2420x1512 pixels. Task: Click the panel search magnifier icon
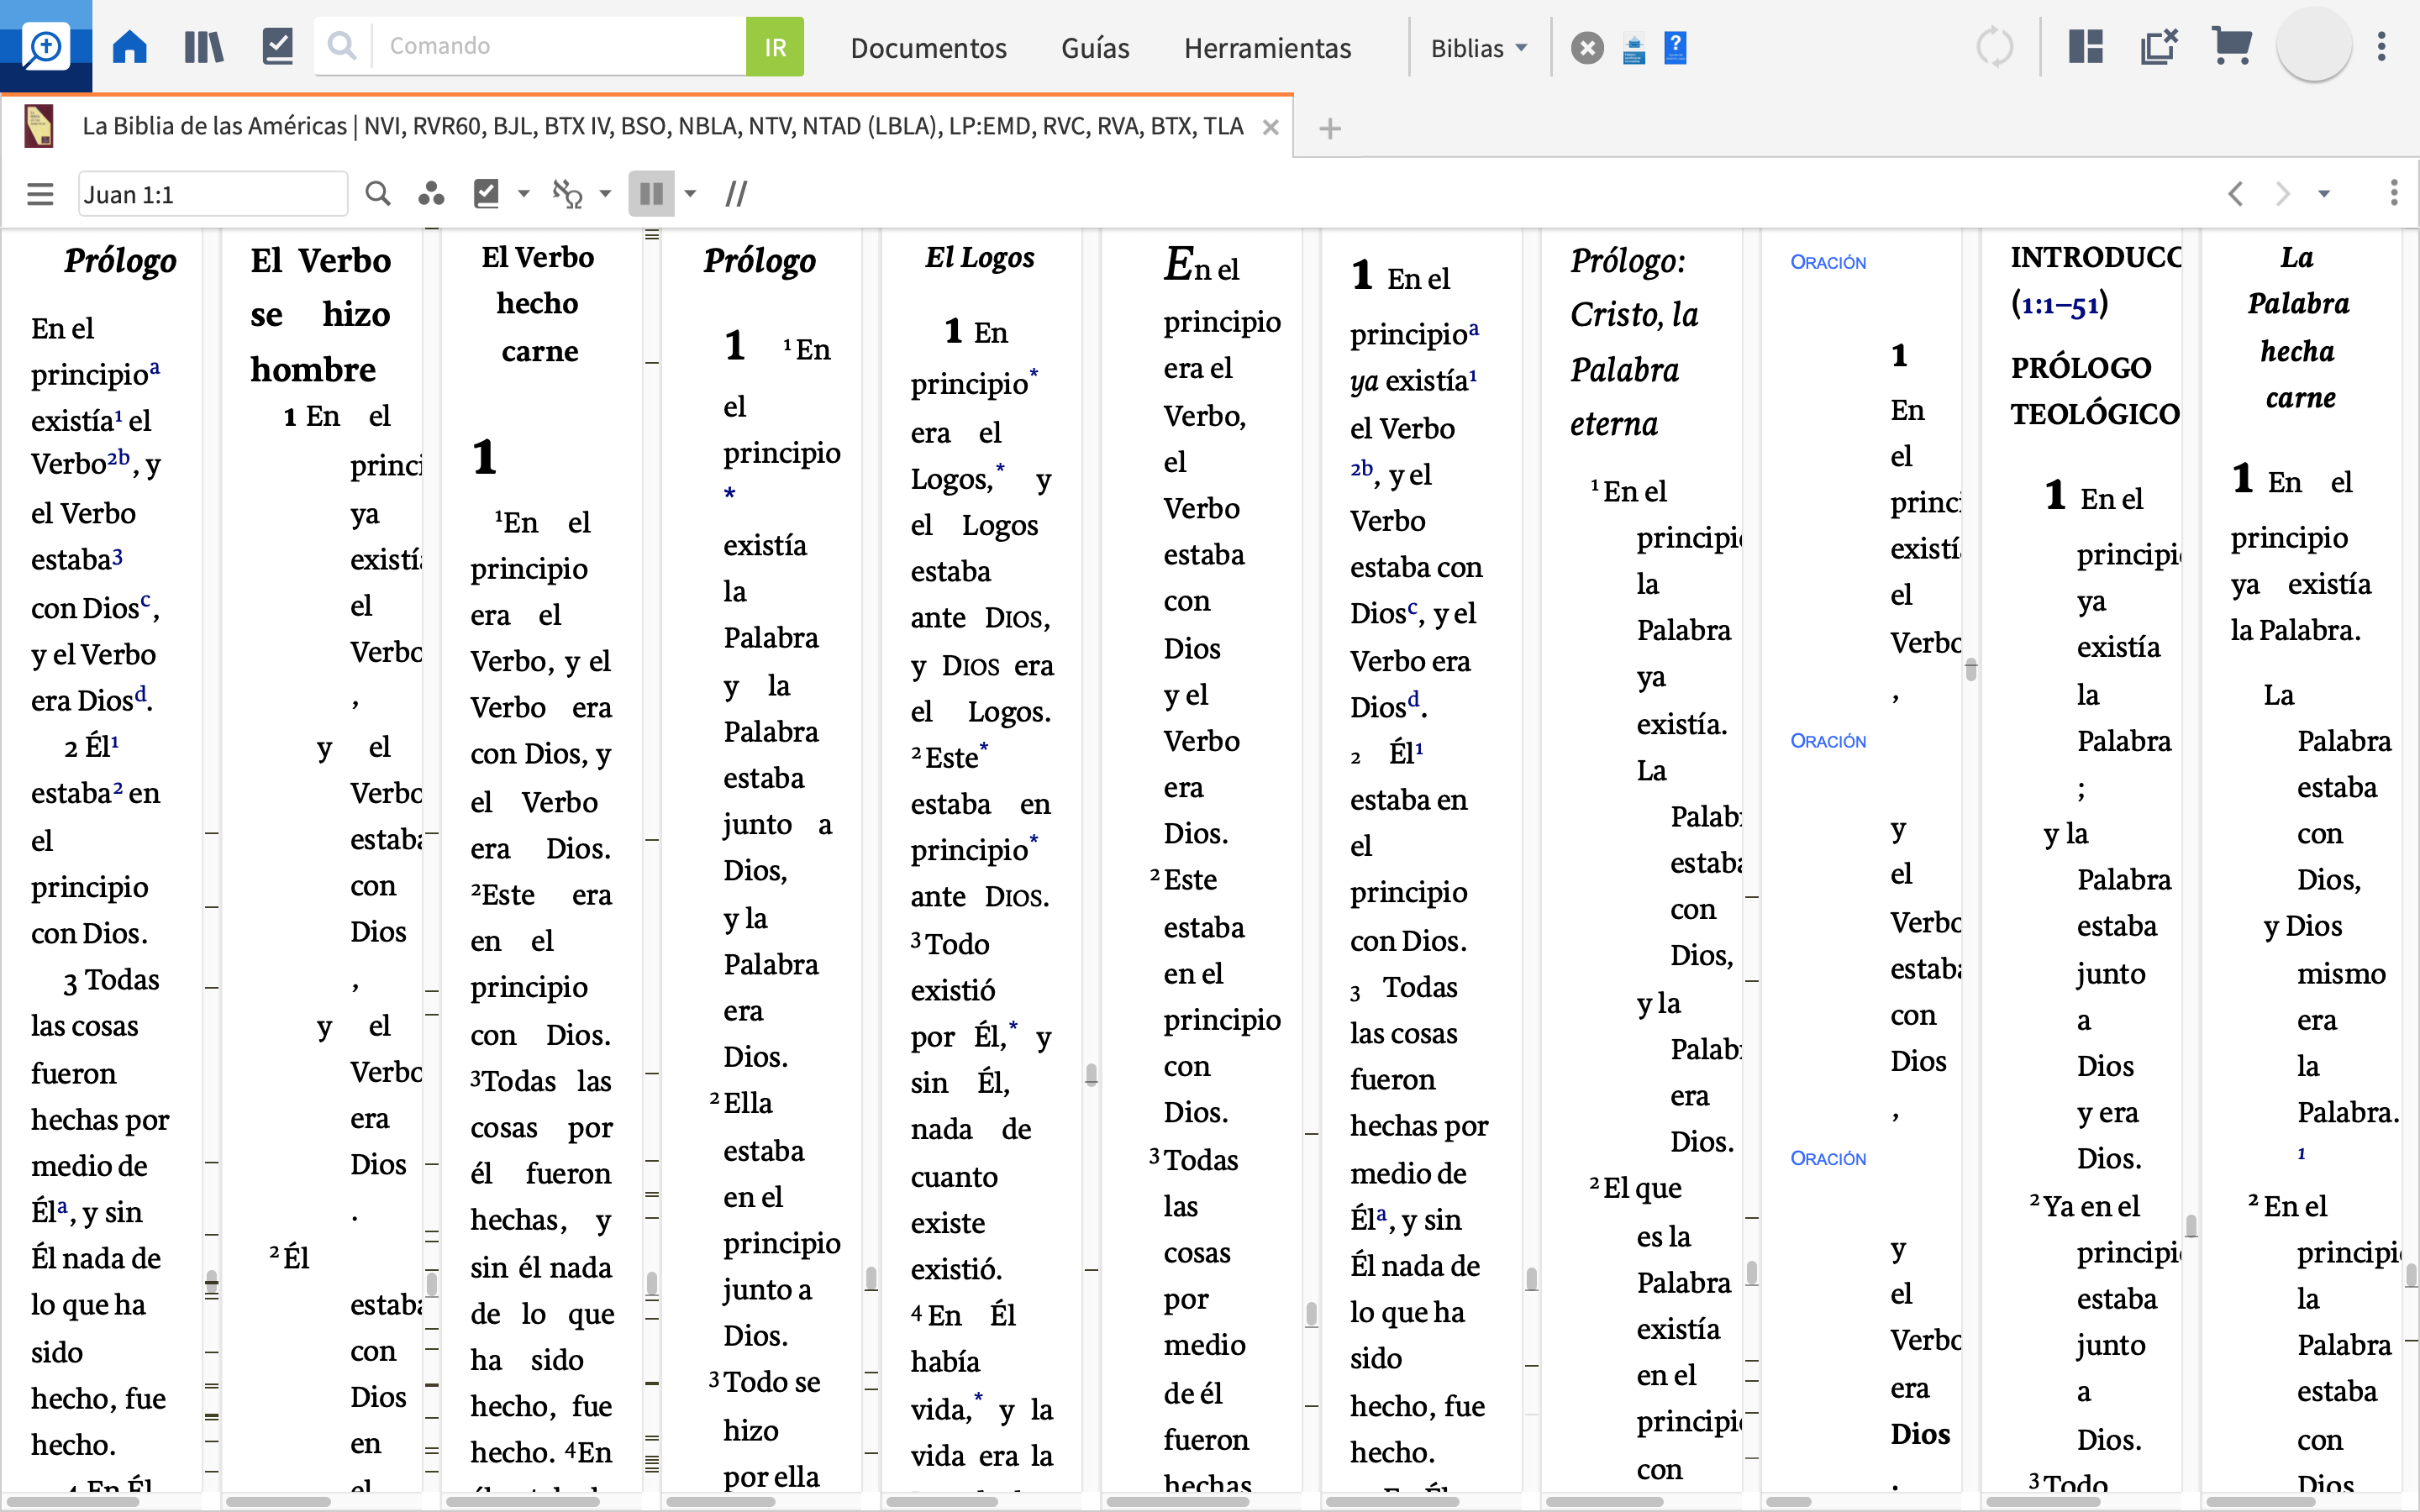click(x=378, y=193)
